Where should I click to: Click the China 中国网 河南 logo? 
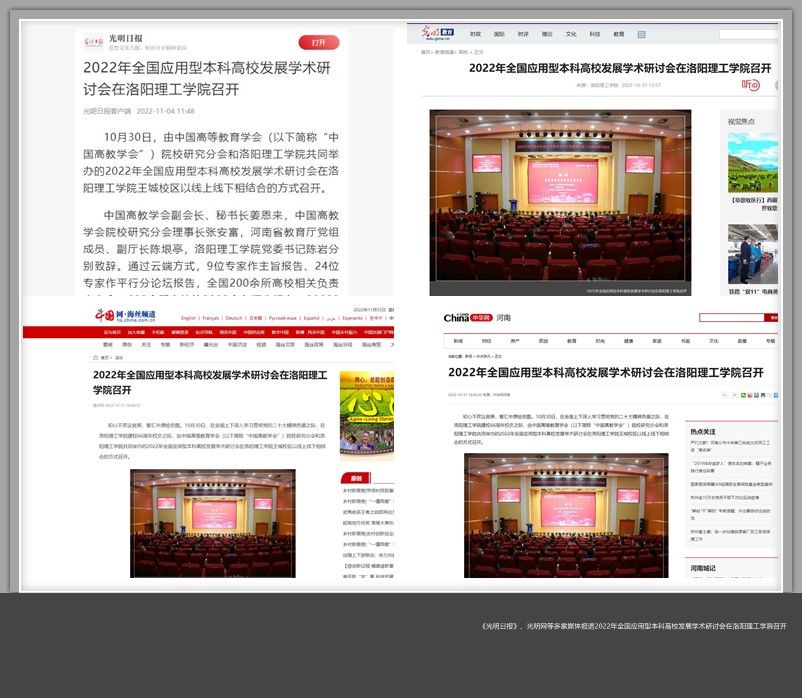pos(478,317)
